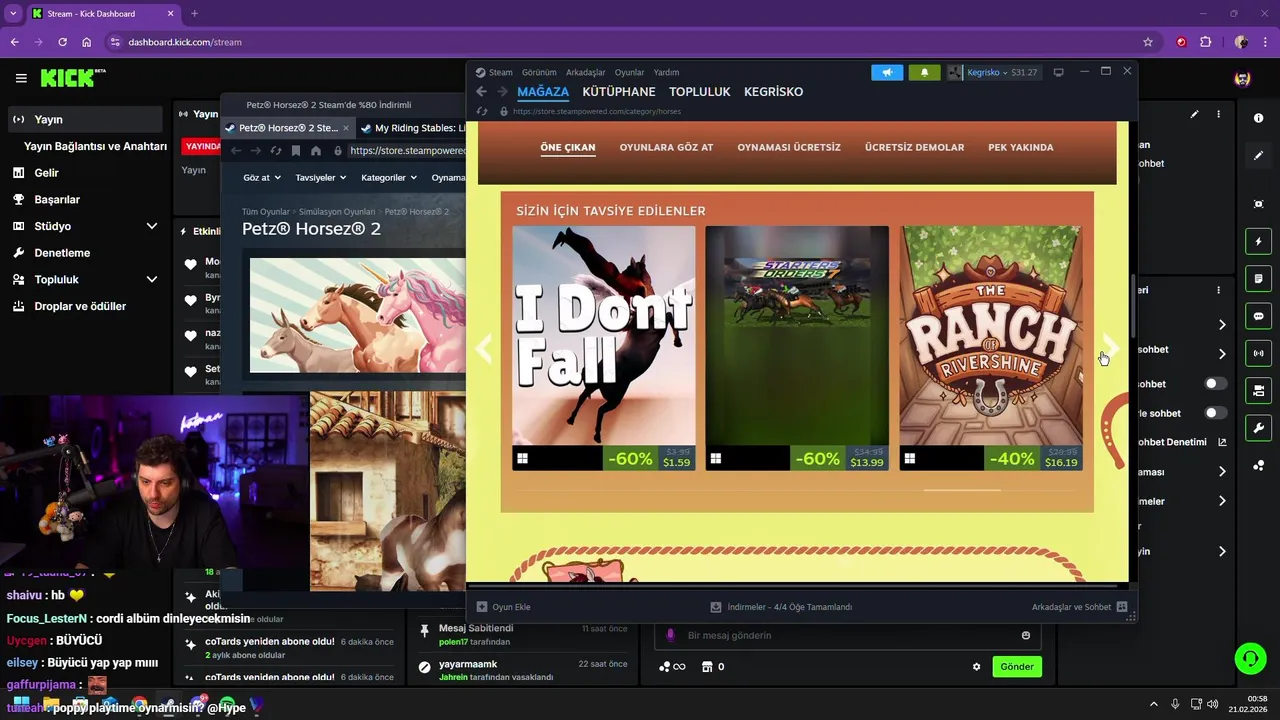The width and height of the screenshot is (1280, 720).
Task: Open the emoji picker in the message box
Action: click(1026, 635)
